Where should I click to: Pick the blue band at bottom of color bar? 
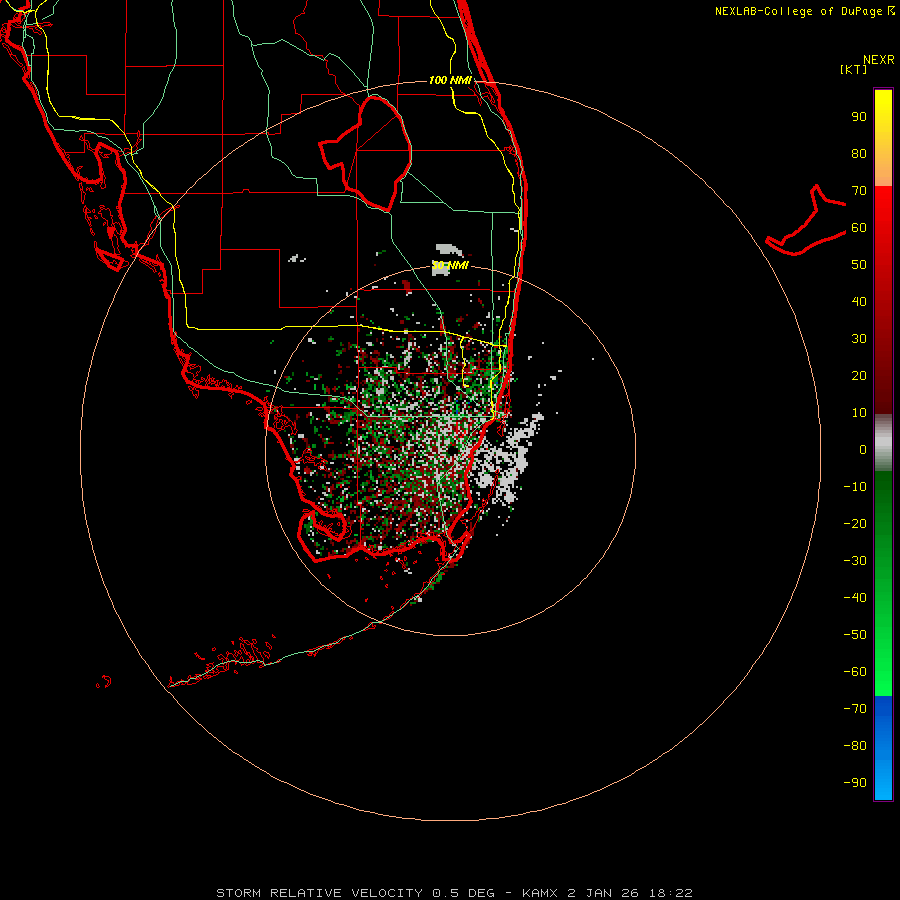point(883,748)
